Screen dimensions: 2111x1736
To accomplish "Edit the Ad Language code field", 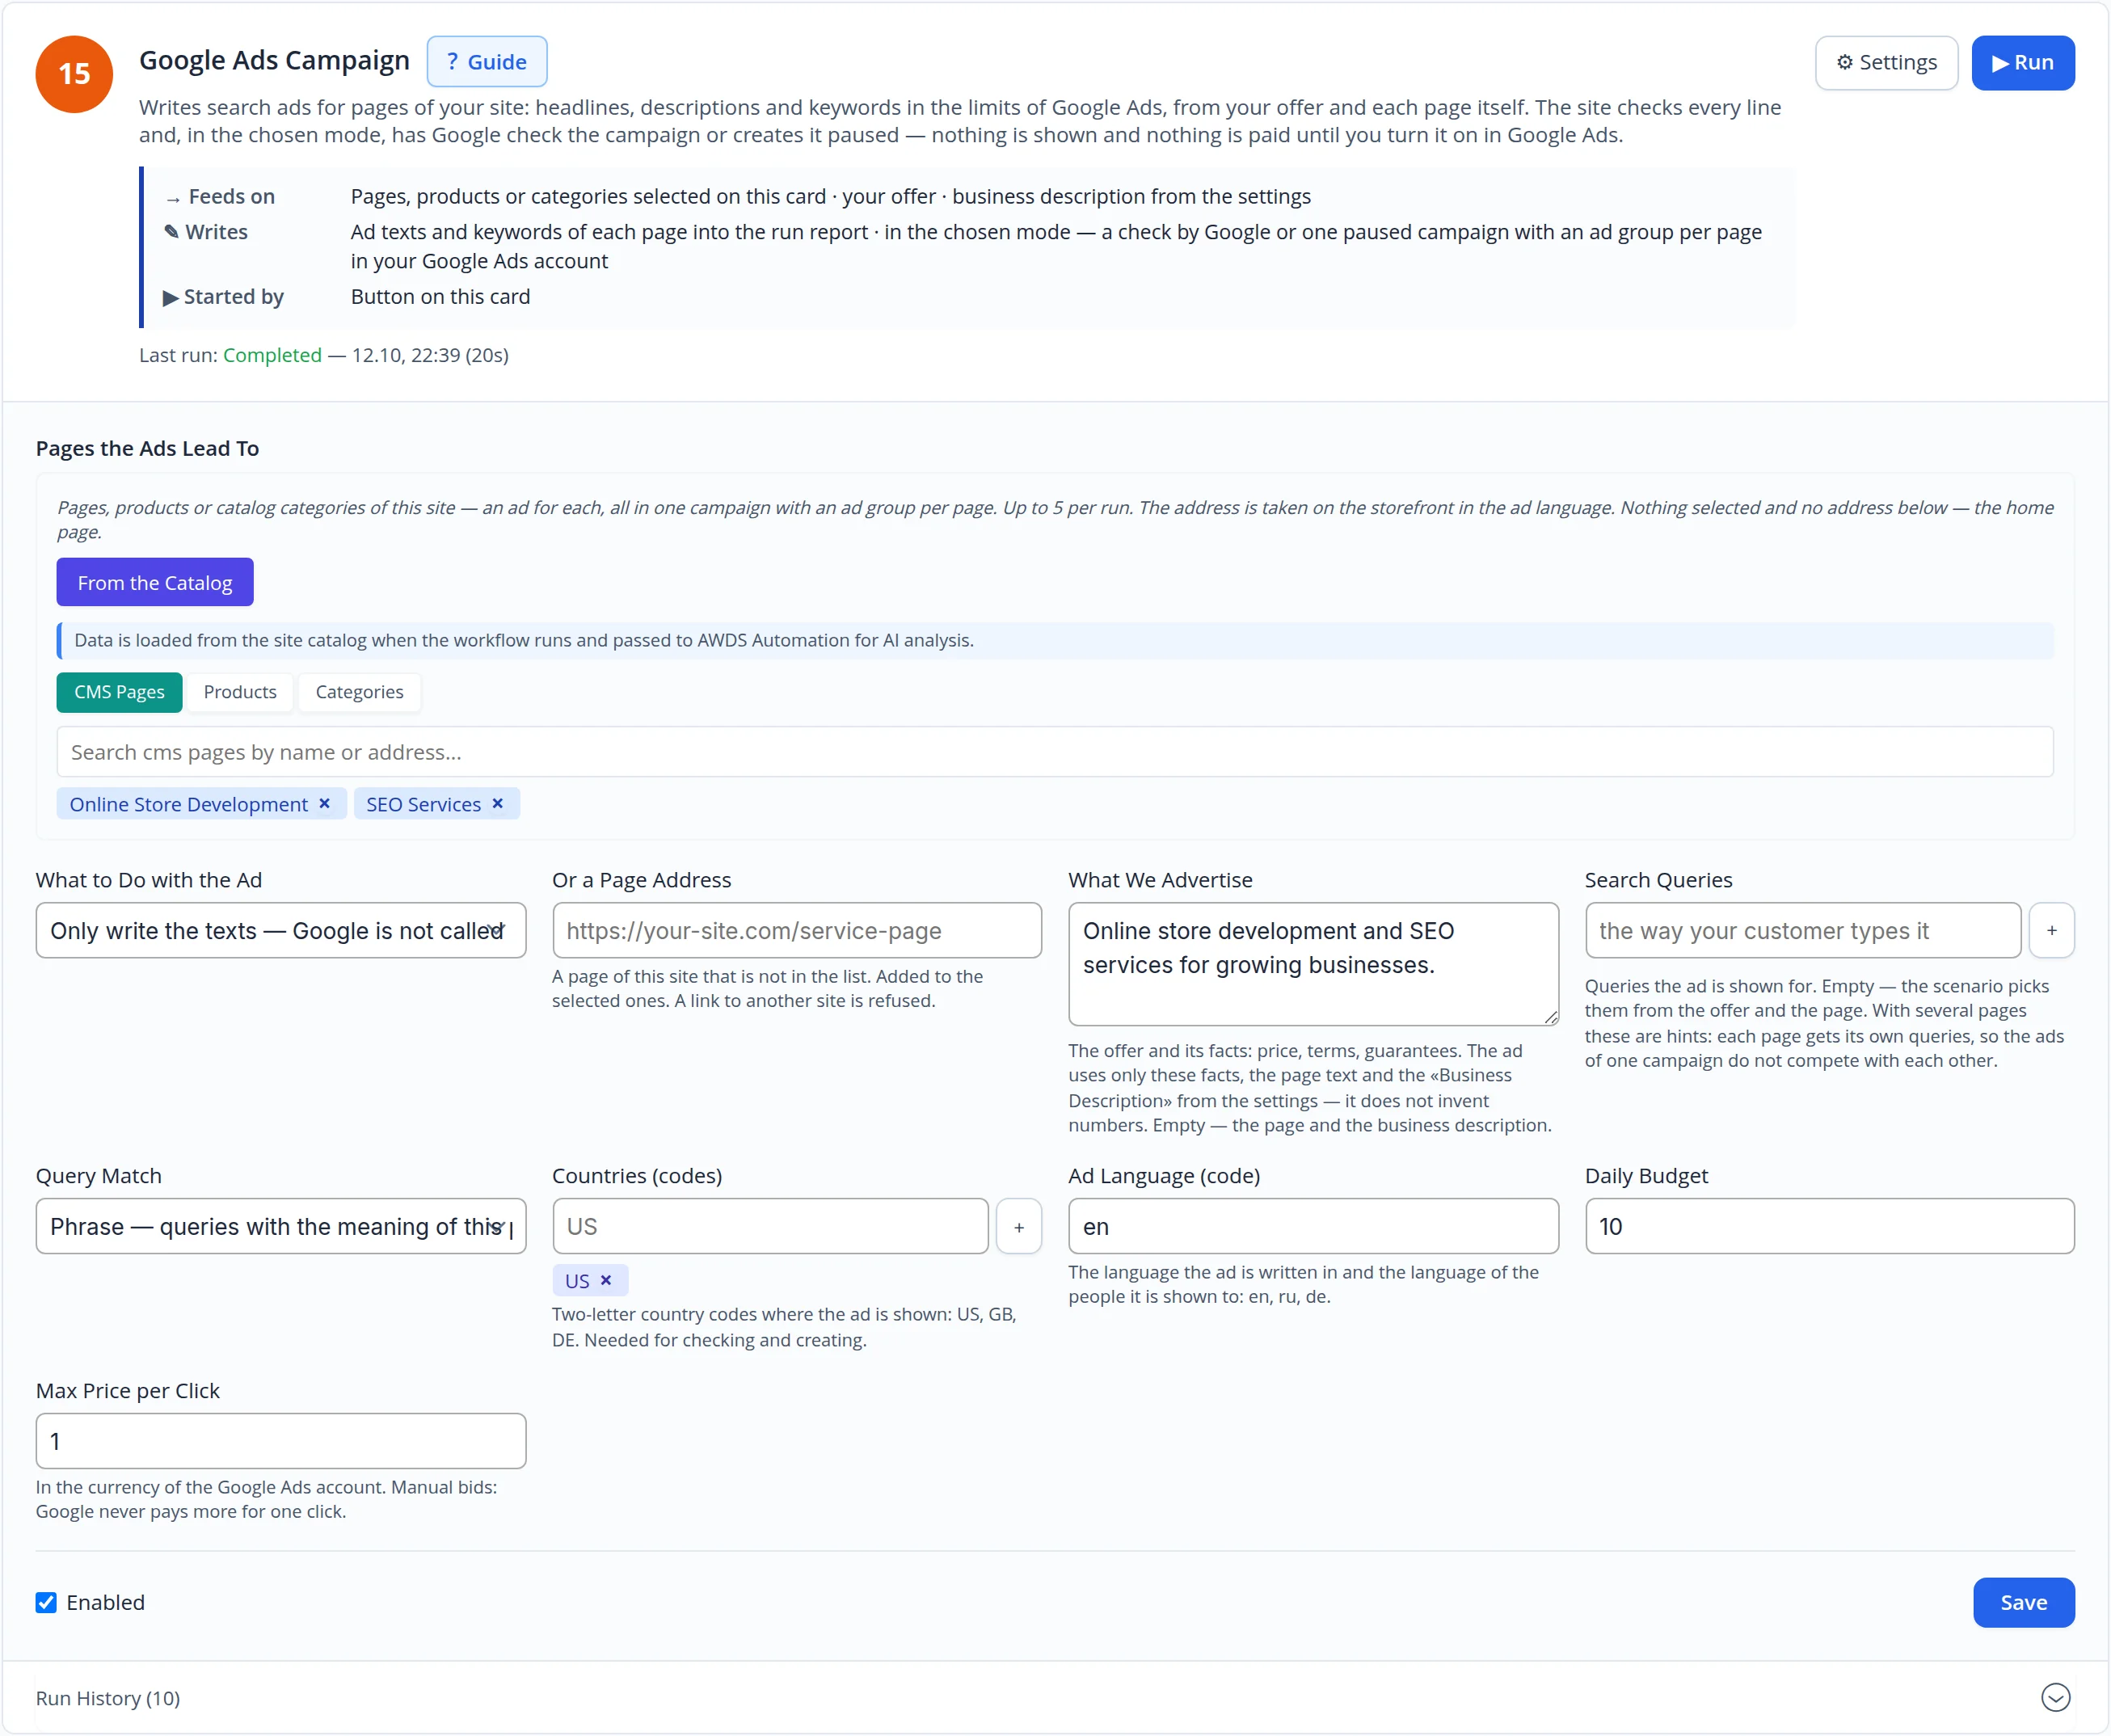I will click(x=1313, y=1226).
